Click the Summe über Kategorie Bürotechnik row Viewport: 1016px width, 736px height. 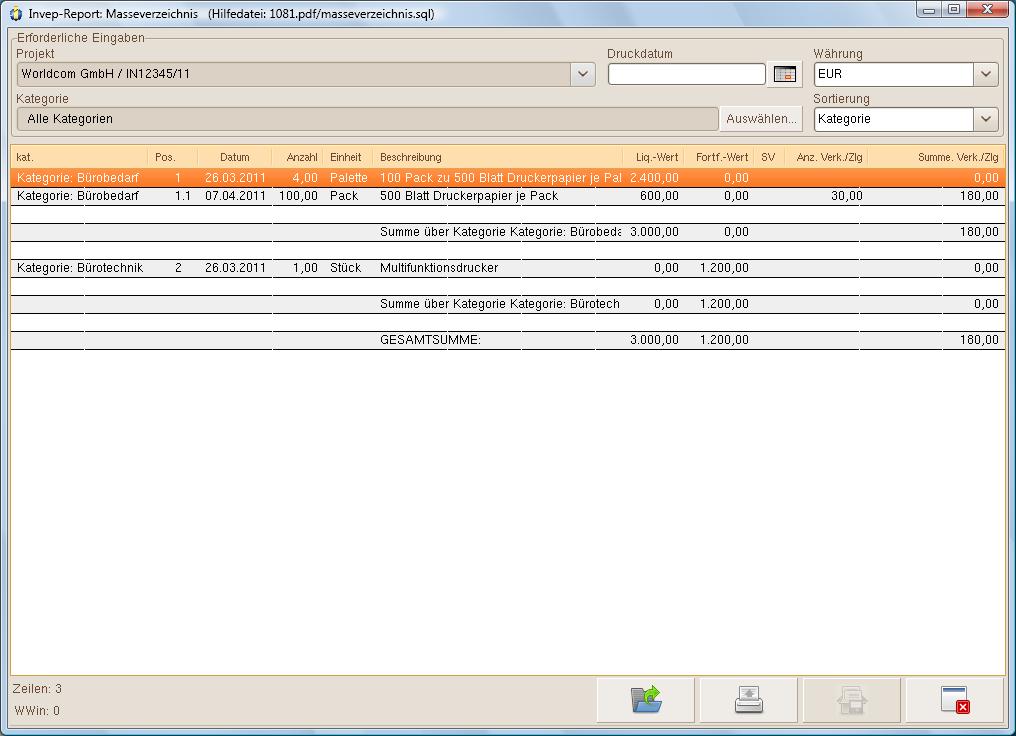pos(508,304)
